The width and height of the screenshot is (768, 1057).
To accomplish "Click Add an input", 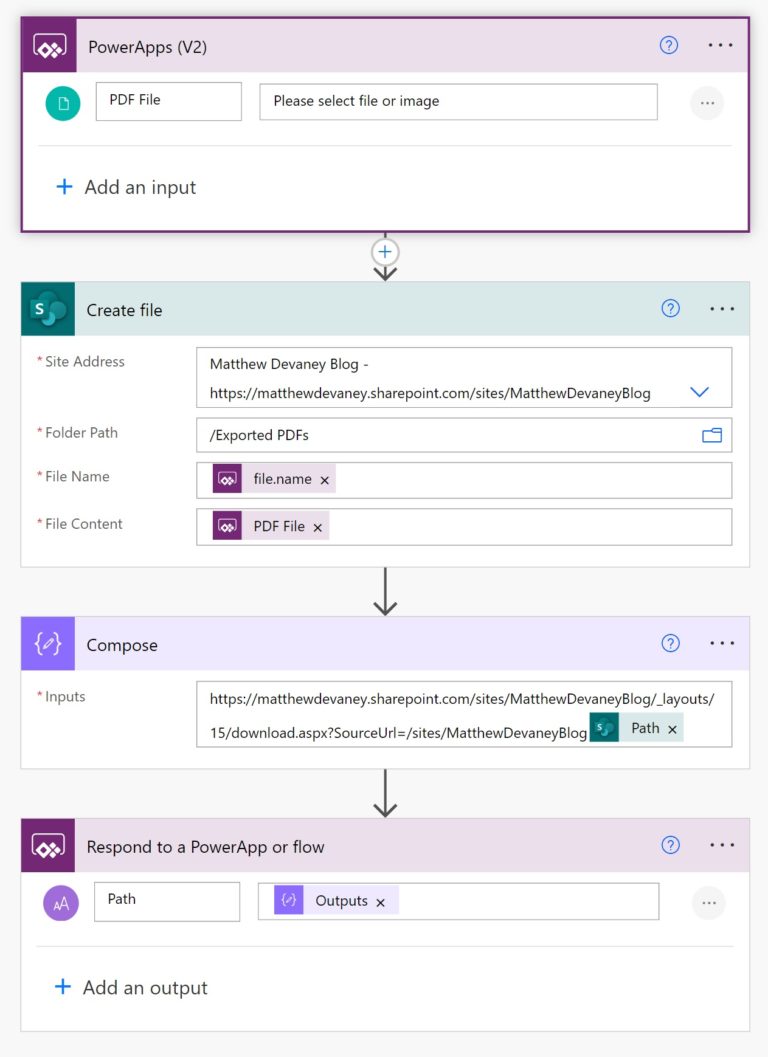I will 126,187.
